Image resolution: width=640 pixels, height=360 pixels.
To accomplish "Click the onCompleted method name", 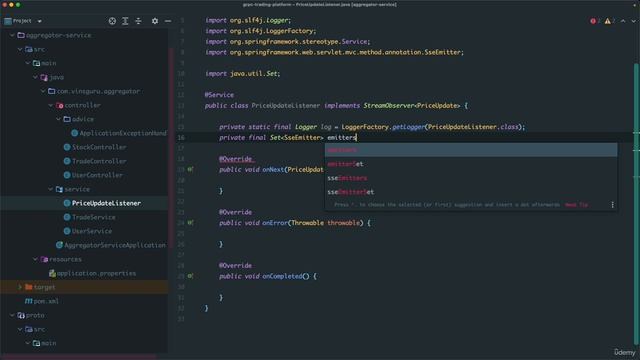I will [x=282, y=276].
